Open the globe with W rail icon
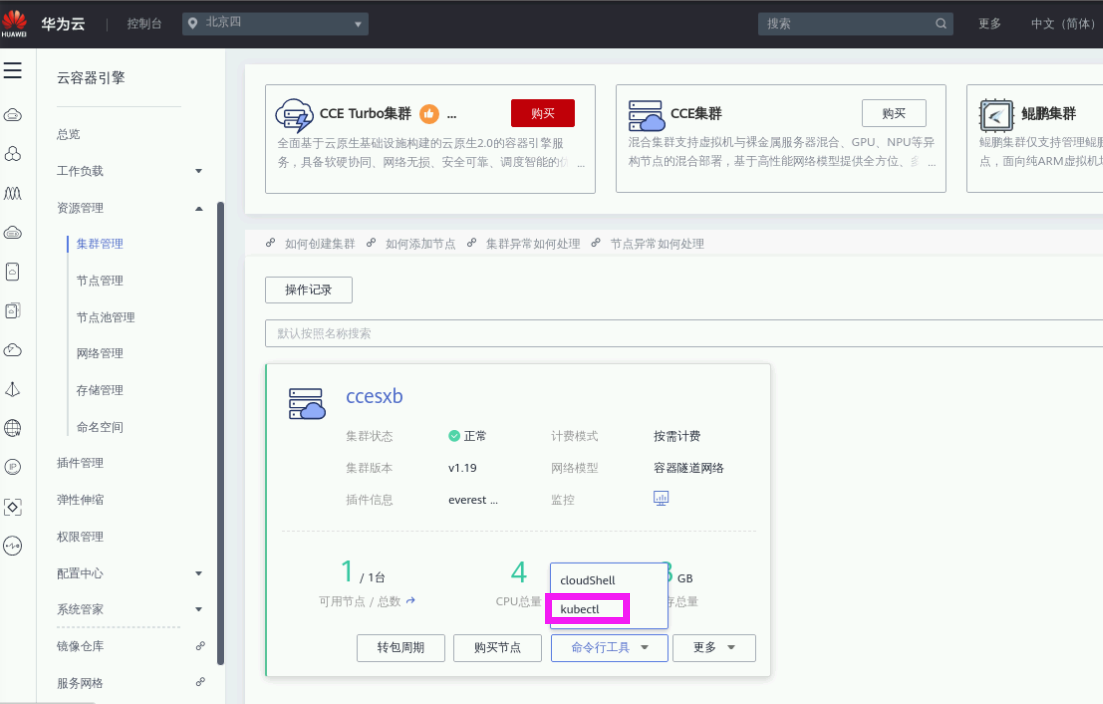This screenshot has height=704, width=1103. pyautogui.click(x=13, y=428)
